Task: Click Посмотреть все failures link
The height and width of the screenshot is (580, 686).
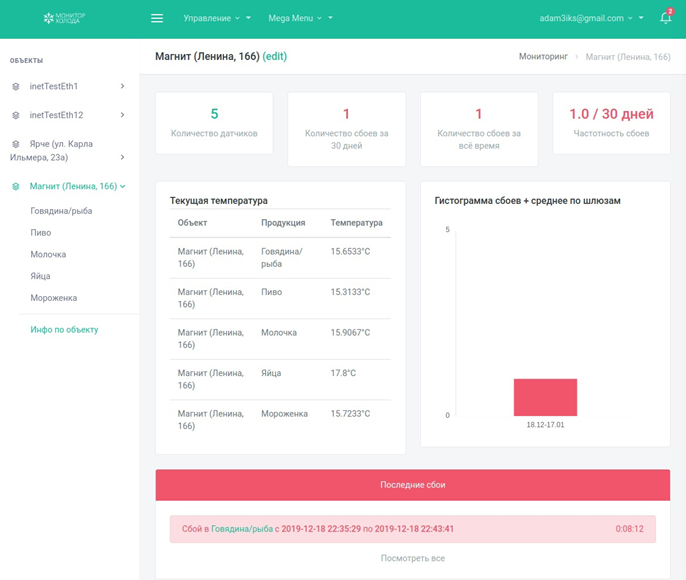Action: click(x=413, y=558)
